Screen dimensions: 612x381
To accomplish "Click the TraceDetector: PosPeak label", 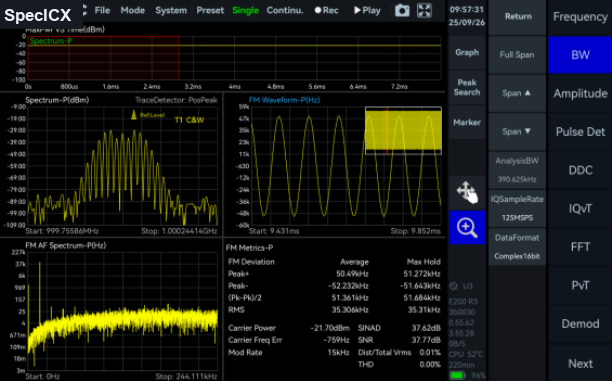I will (176, 100).
